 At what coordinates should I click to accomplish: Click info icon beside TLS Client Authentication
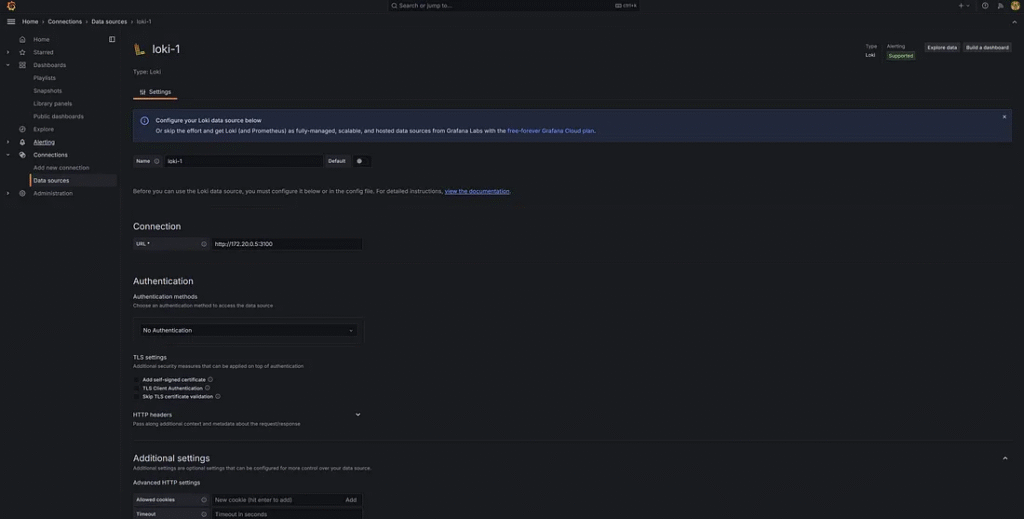(x=208, y=388)
